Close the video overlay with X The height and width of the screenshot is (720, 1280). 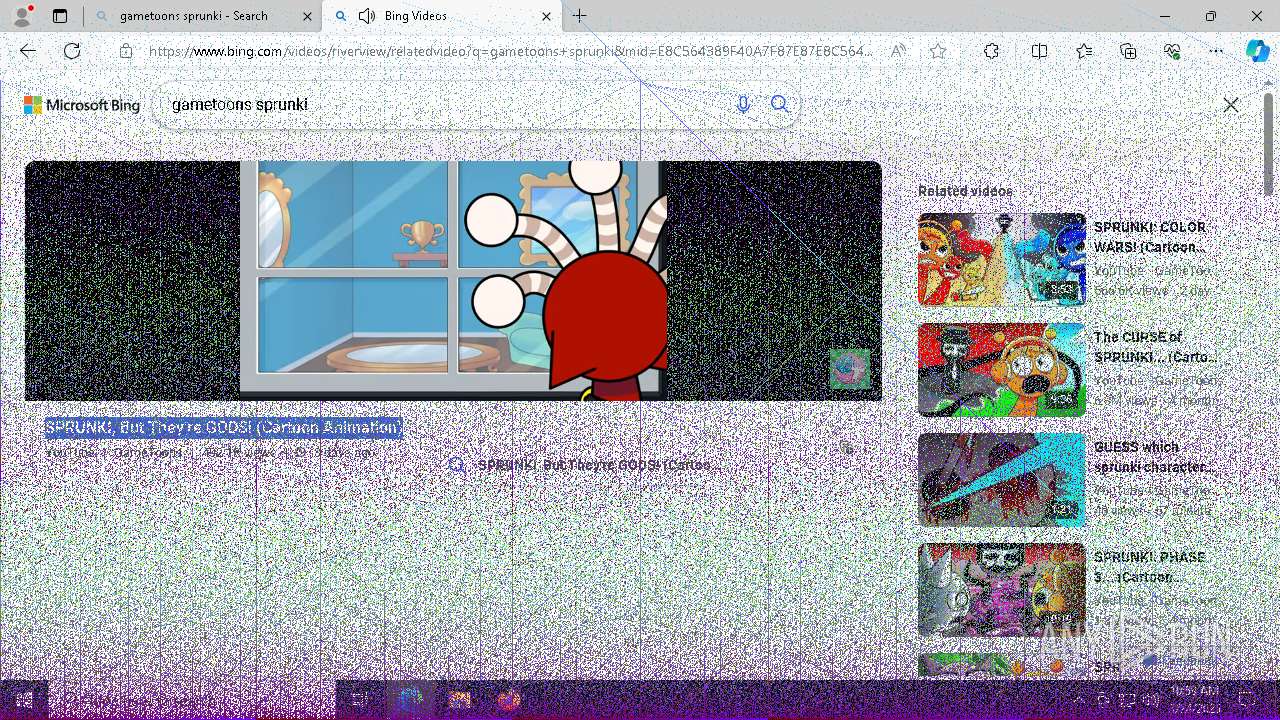pyautogui.click(x=1231, y=105)
